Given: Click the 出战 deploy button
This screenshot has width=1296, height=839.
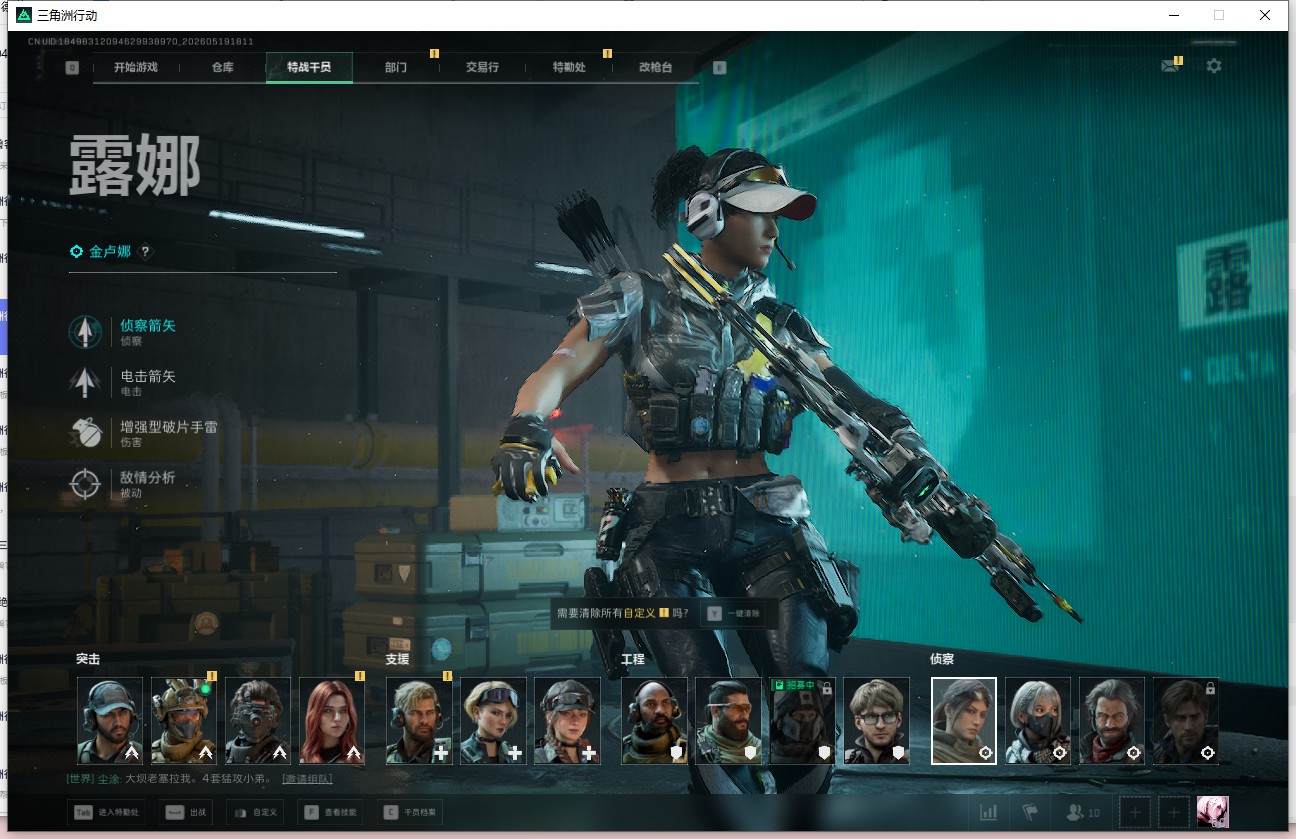Looking at the screenshot, I should coord(186,813).
